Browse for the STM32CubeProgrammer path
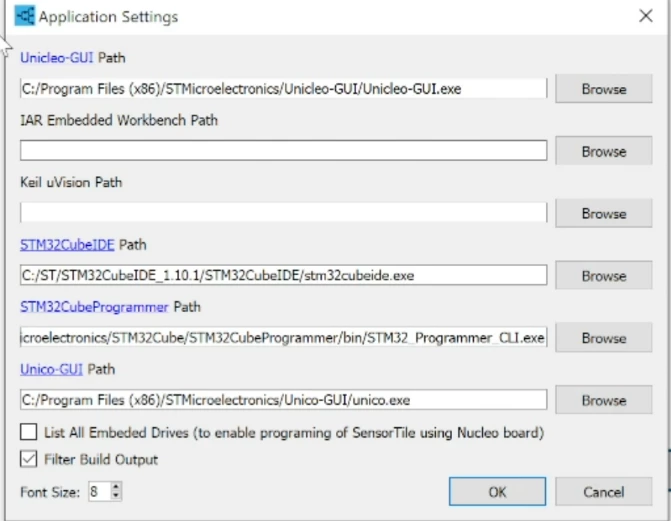 (604, 338)
